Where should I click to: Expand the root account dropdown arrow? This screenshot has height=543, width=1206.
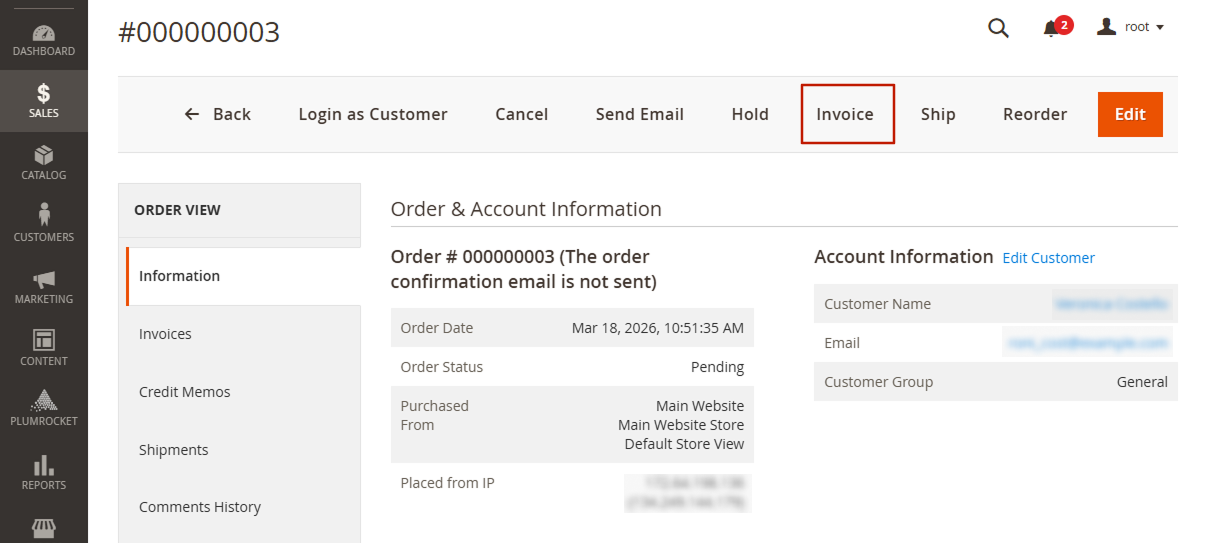tap(1160, 28)
